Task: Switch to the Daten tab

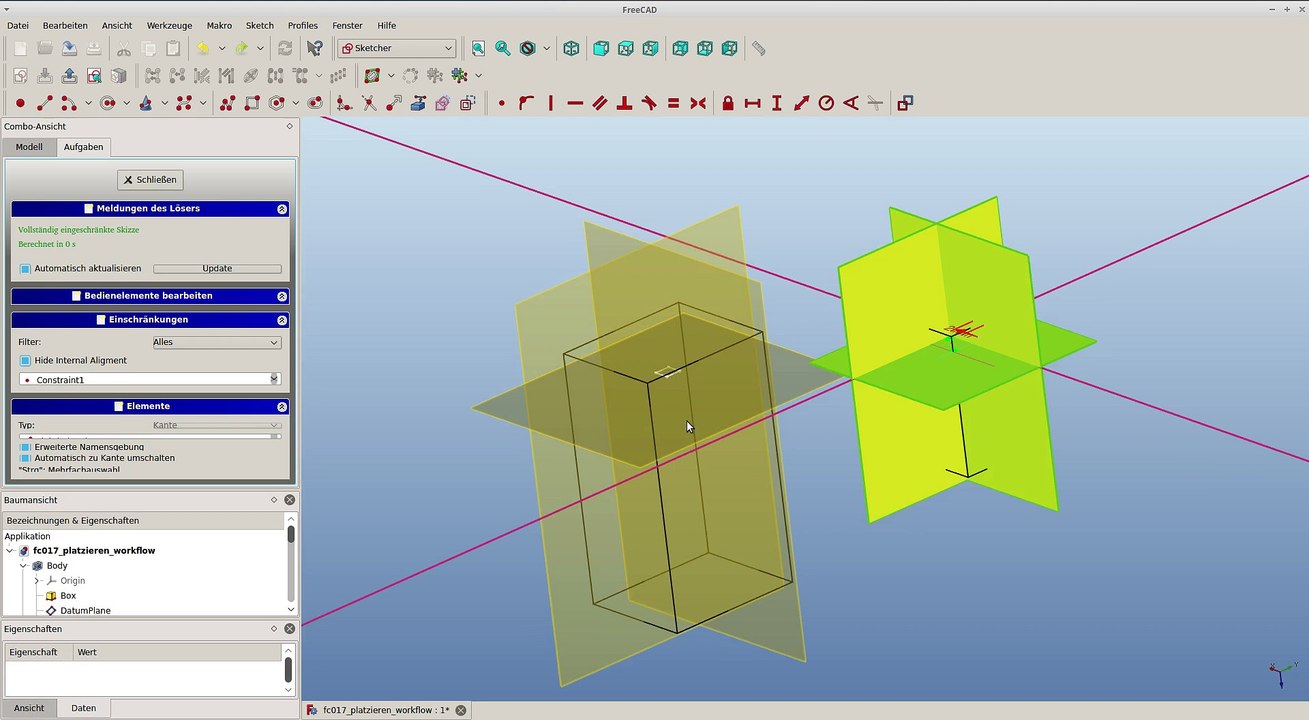Action: coord(84,708)
